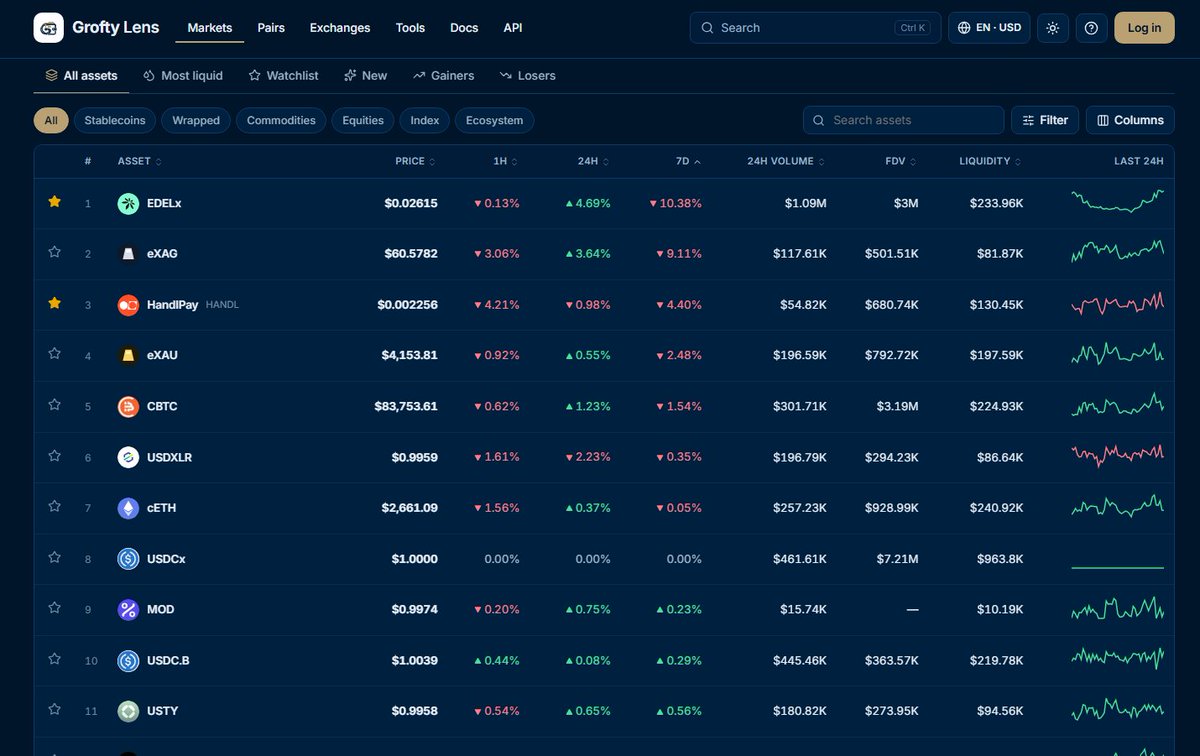Click the CBTC bitcoin icon

pos(128,406)
